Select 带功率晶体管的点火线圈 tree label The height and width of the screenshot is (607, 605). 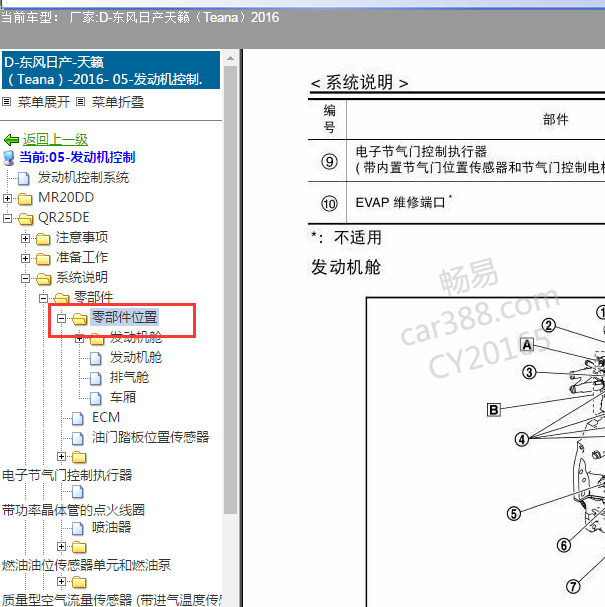(73, 510)
